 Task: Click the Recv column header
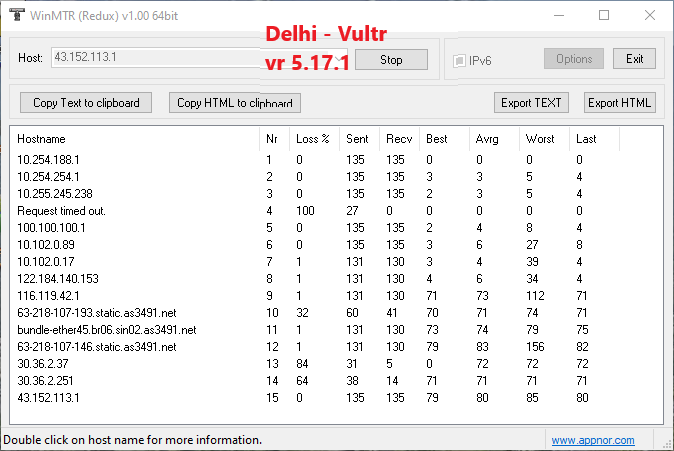[399, 139]
